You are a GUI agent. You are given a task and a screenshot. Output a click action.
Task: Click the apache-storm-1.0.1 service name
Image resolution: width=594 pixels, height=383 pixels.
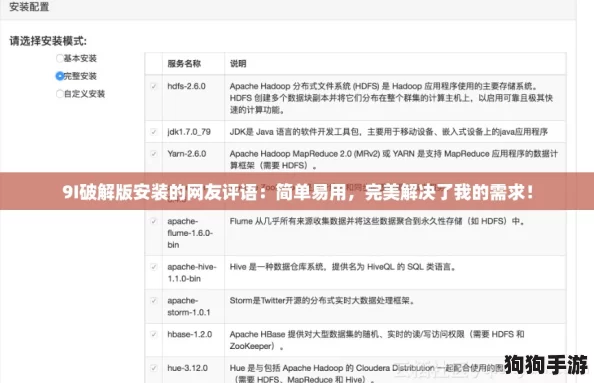[x=189, y=306]
